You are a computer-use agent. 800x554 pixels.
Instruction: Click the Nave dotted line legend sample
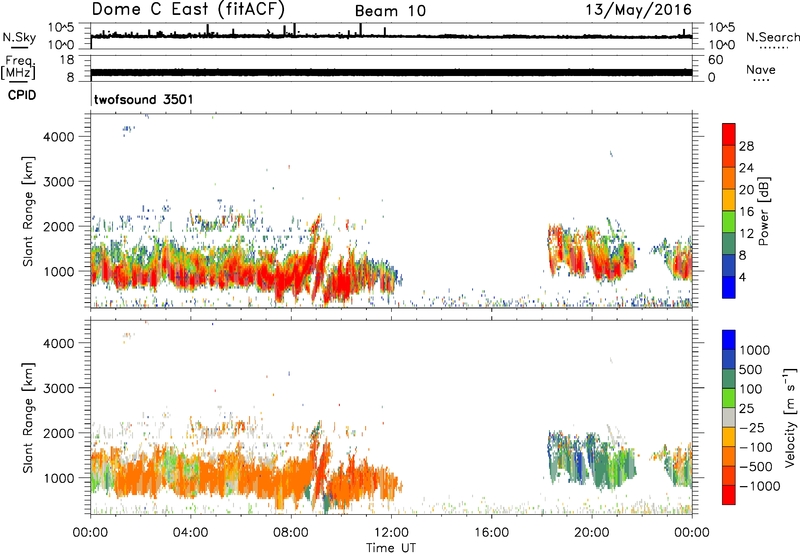click(761, 81)
